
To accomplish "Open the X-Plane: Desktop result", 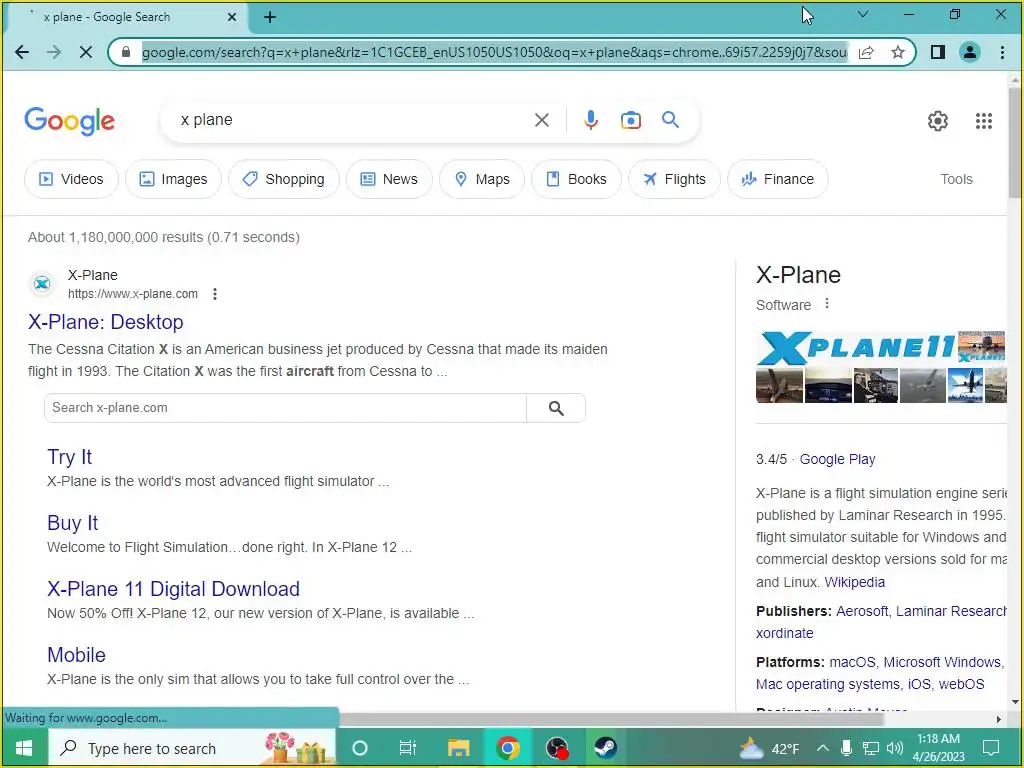I will point(106,322).
